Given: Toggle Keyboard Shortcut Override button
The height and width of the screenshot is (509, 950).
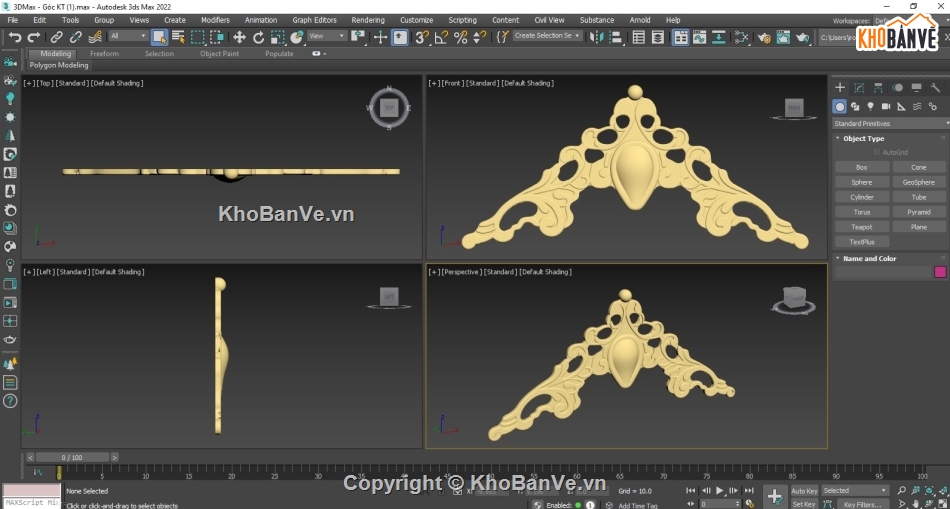Looking at the screenshot, I should [400, 37].
